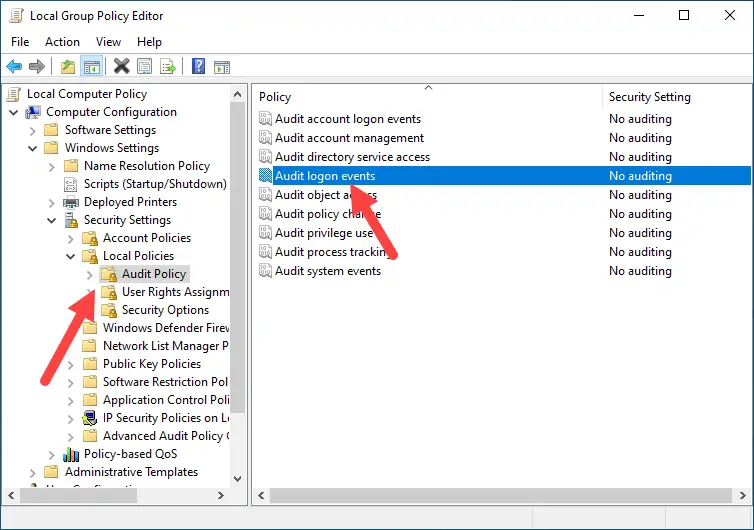The image size is (754, 530).
Task: Click the Security Options folder icon
Action: coord(109,310)
